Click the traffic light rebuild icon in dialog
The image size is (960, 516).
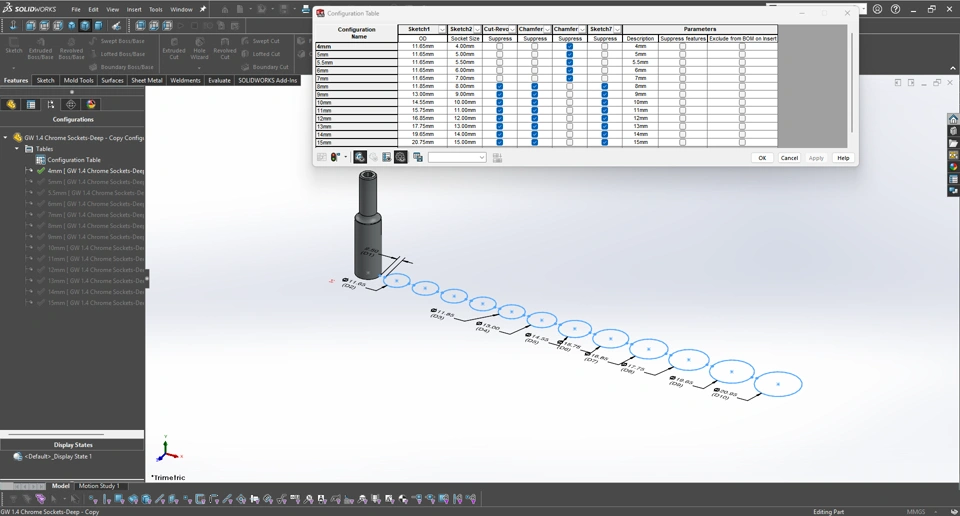335,157
